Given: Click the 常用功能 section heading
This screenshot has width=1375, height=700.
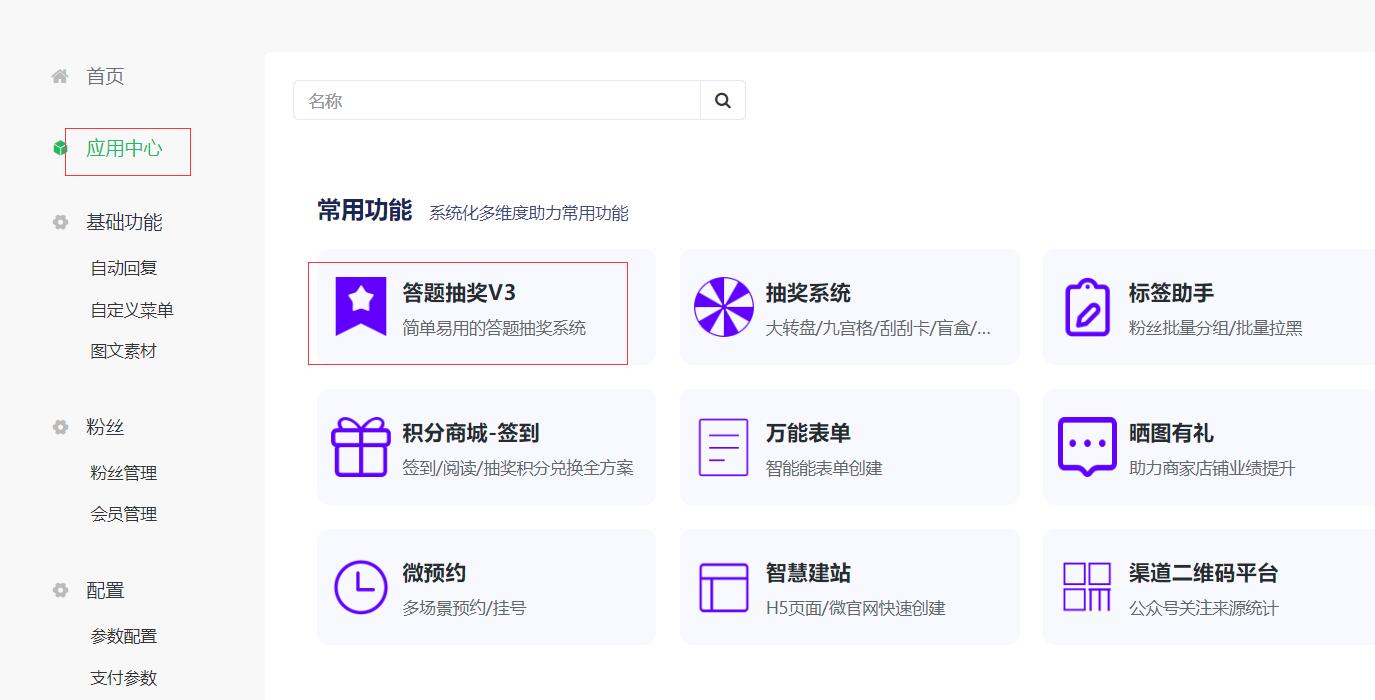Looking at the screenshot, I should tap(365, 210).
